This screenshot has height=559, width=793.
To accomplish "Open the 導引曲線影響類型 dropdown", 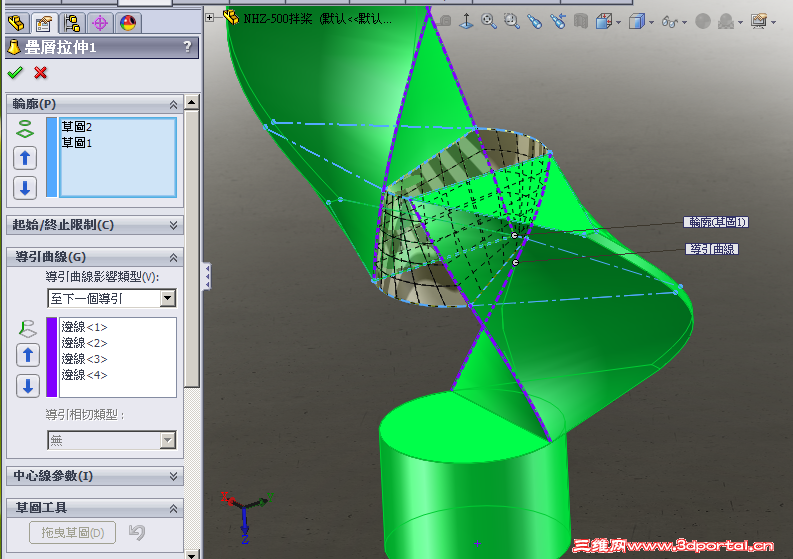I will coord(168,298).
